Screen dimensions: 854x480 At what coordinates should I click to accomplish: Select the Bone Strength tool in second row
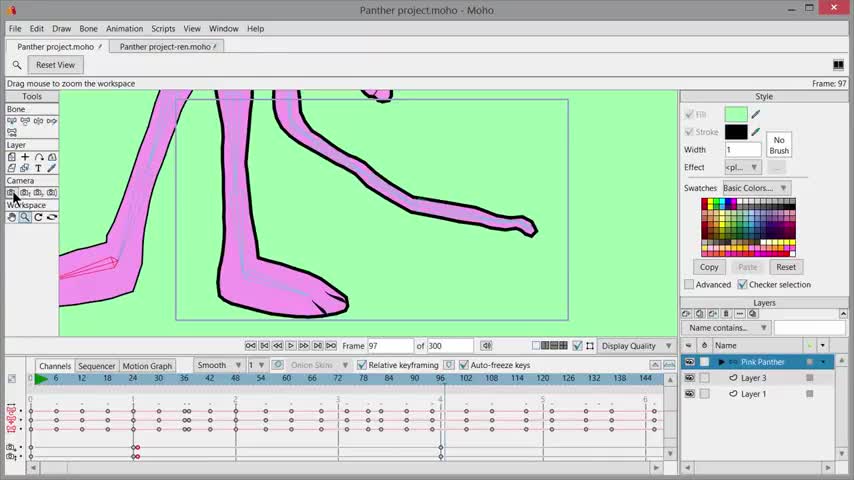pyautogui.click(x=11, y=132)
